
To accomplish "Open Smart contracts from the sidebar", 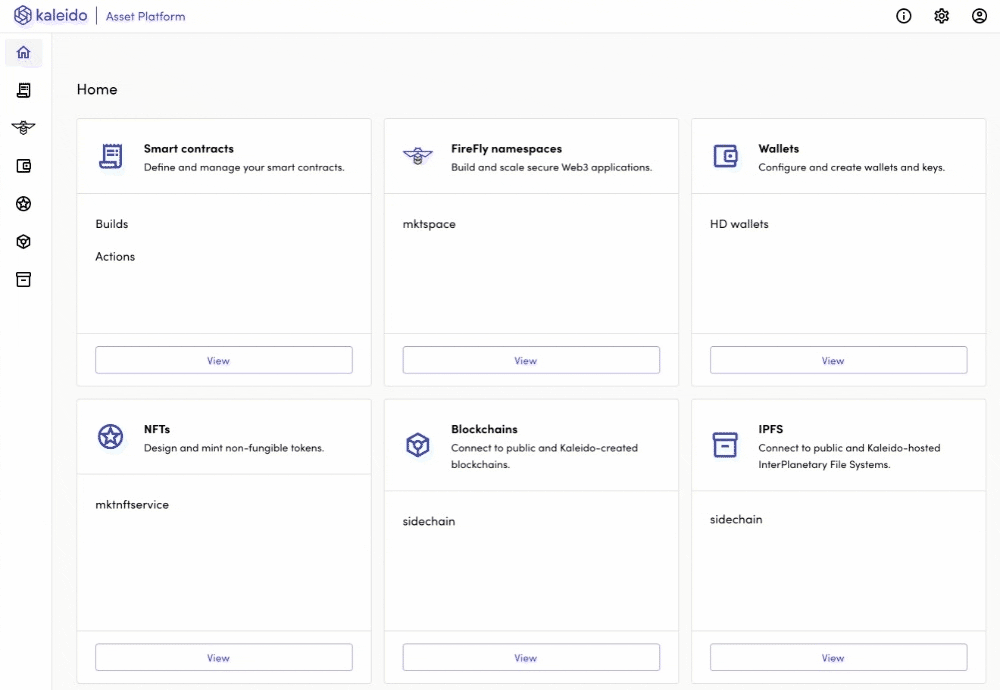I will click(24, 91).
